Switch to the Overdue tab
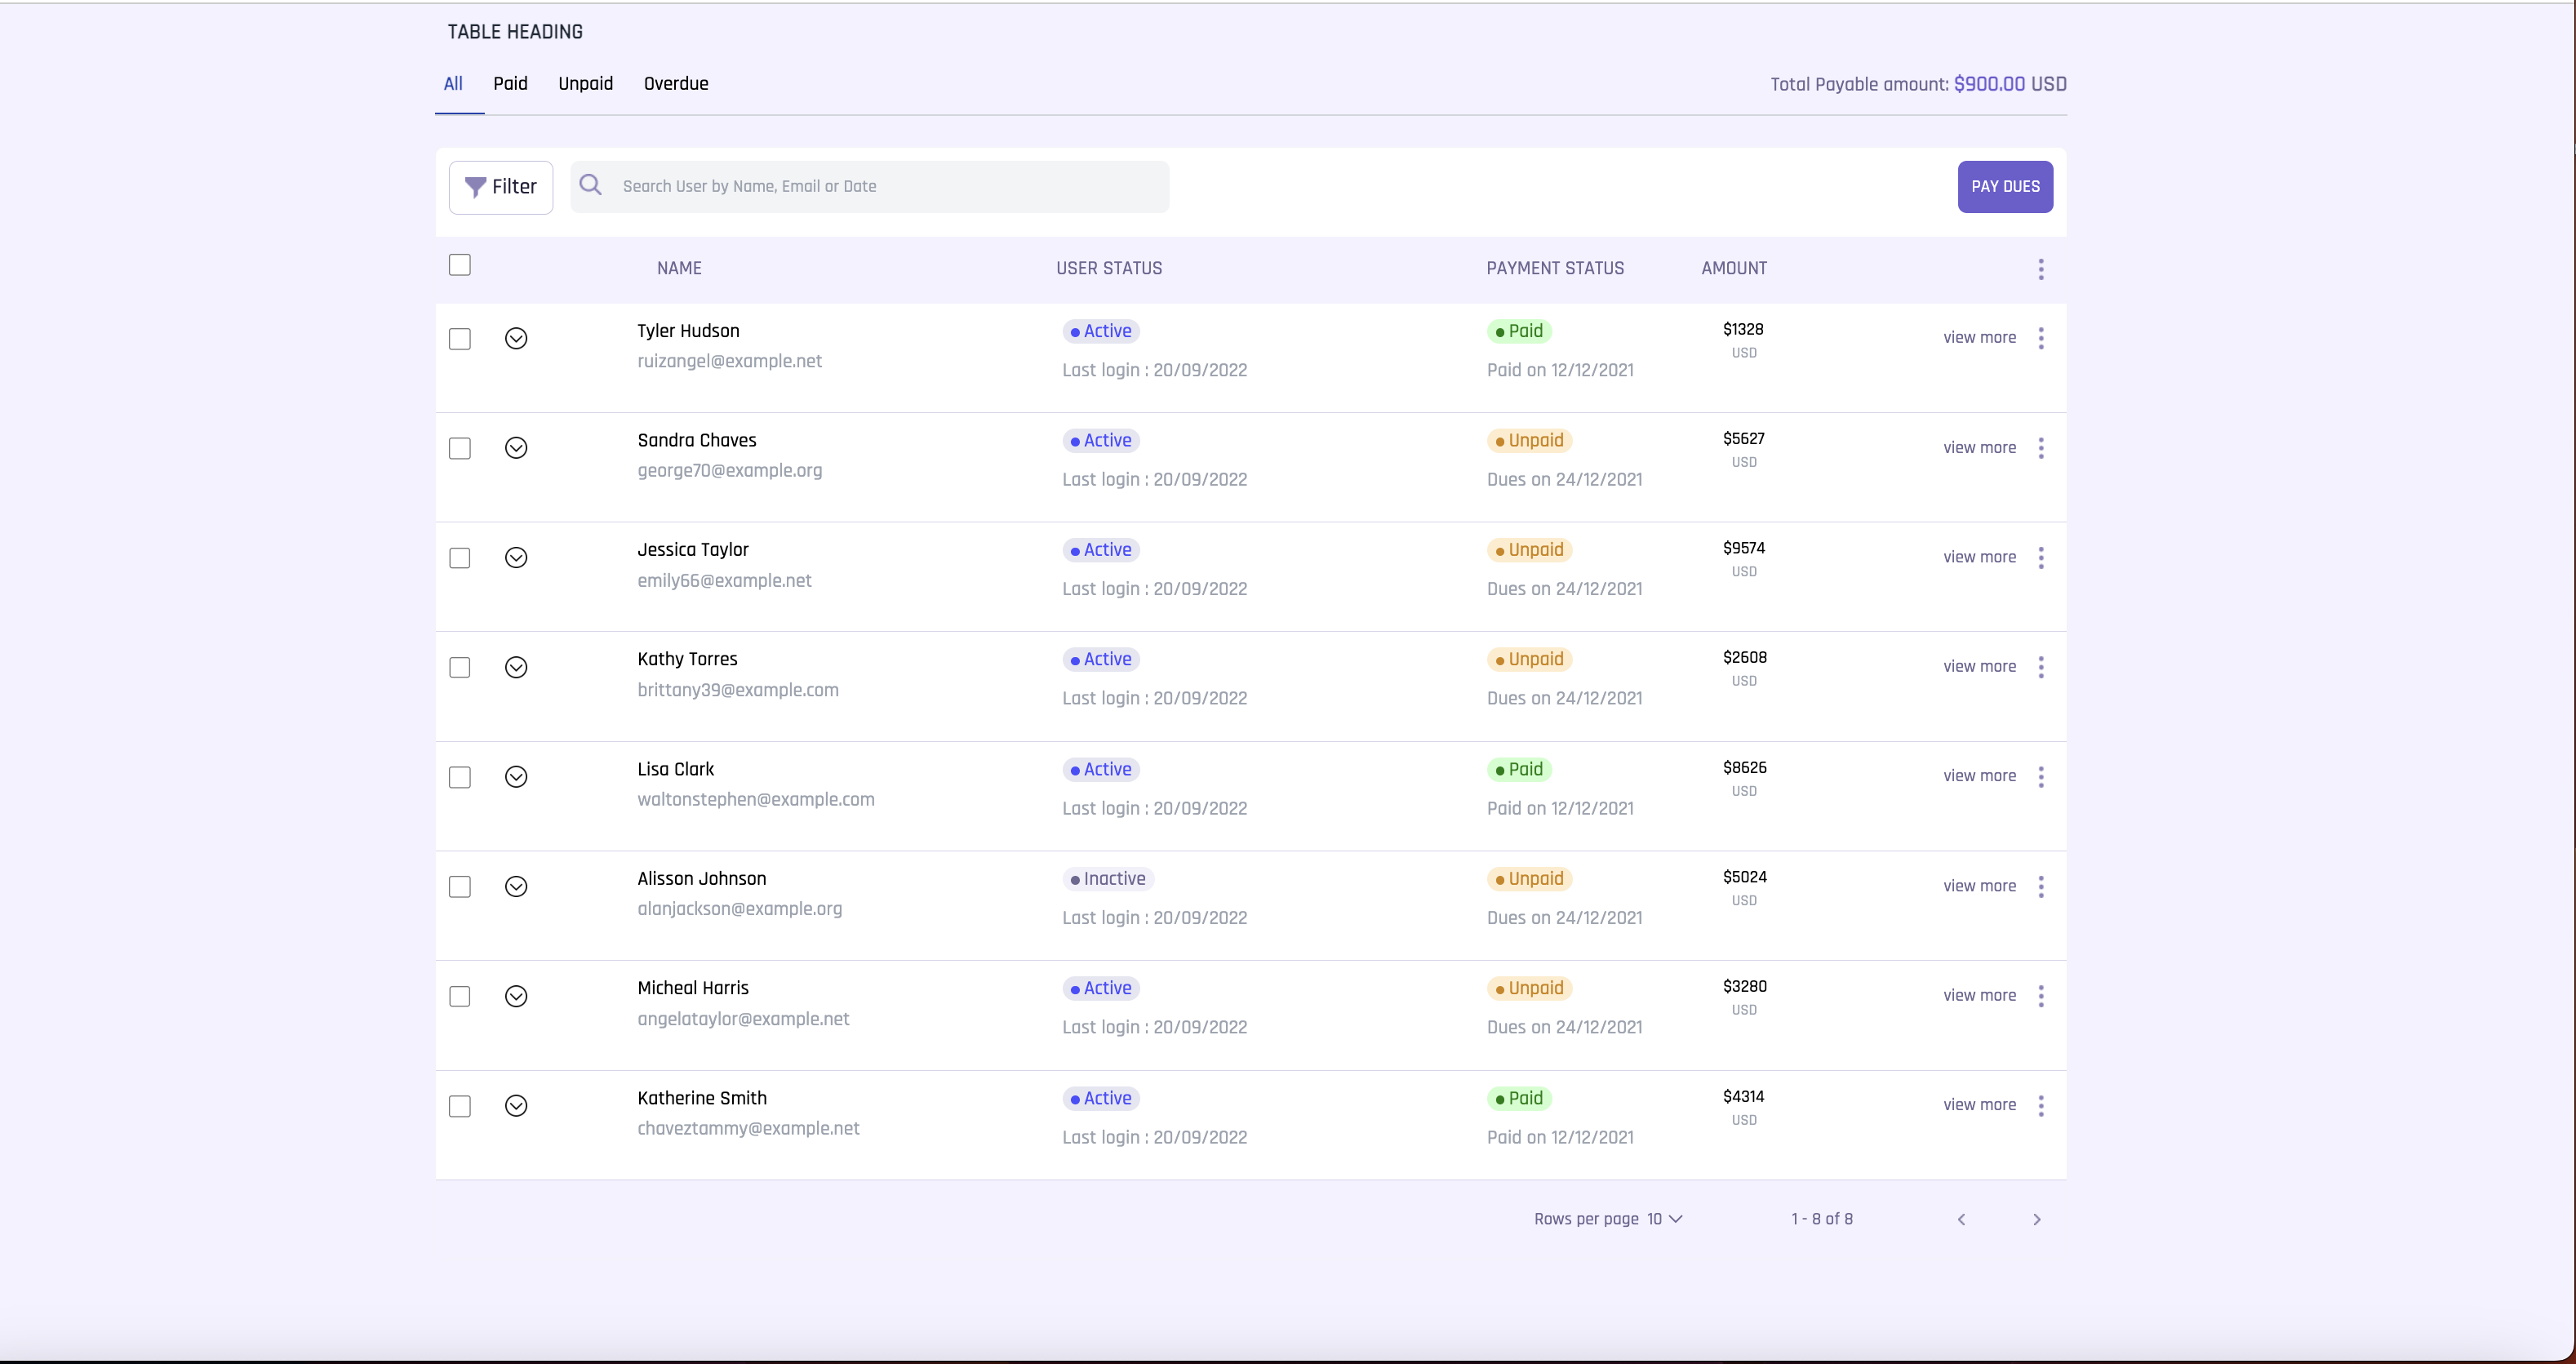This screenshot has height=1364, width=2576. (x=676, y=84)
